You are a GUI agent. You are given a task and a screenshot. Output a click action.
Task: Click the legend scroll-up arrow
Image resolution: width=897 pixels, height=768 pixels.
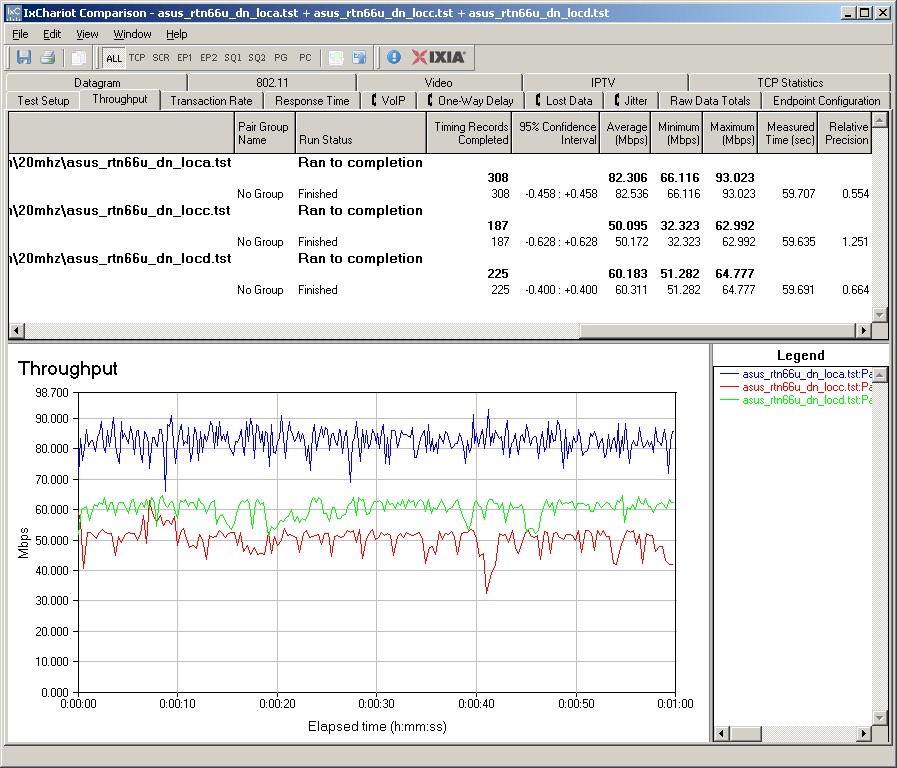click(x=880, y=375)
